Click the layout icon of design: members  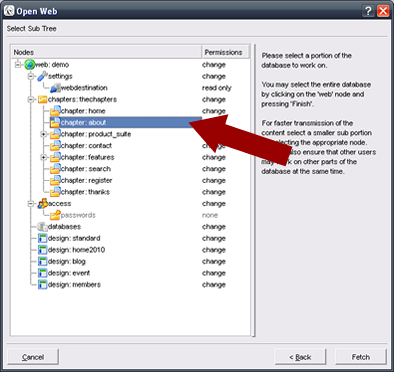click(42, 285)
